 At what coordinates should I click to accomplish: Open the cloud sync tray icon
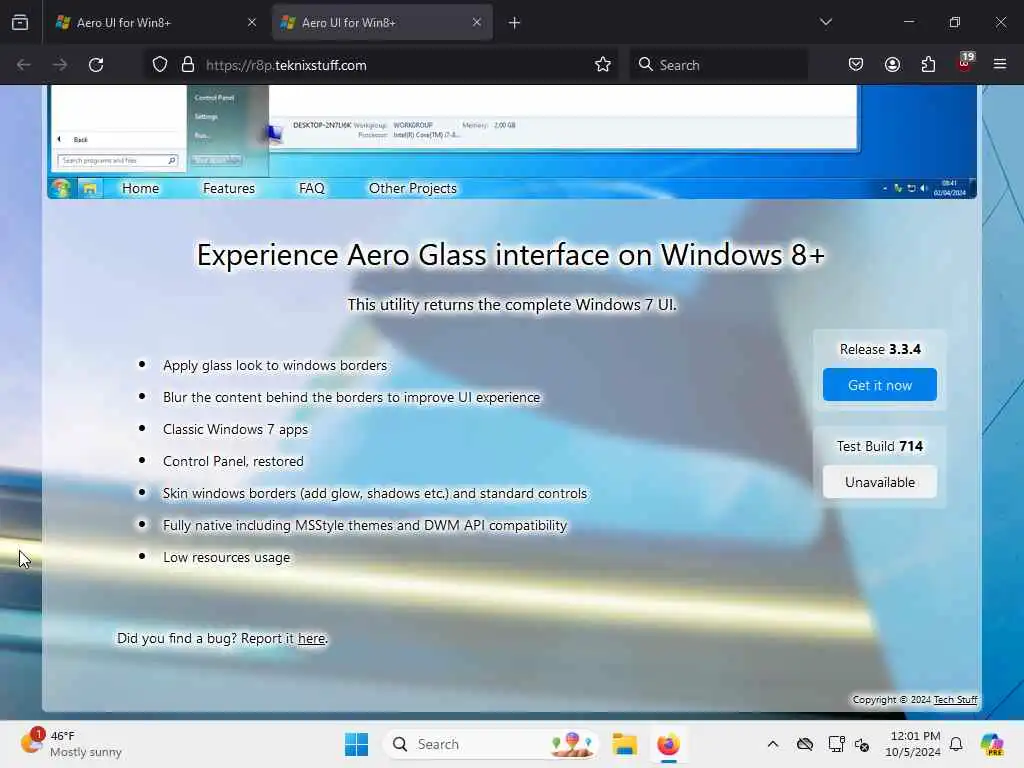pos(805,744)
